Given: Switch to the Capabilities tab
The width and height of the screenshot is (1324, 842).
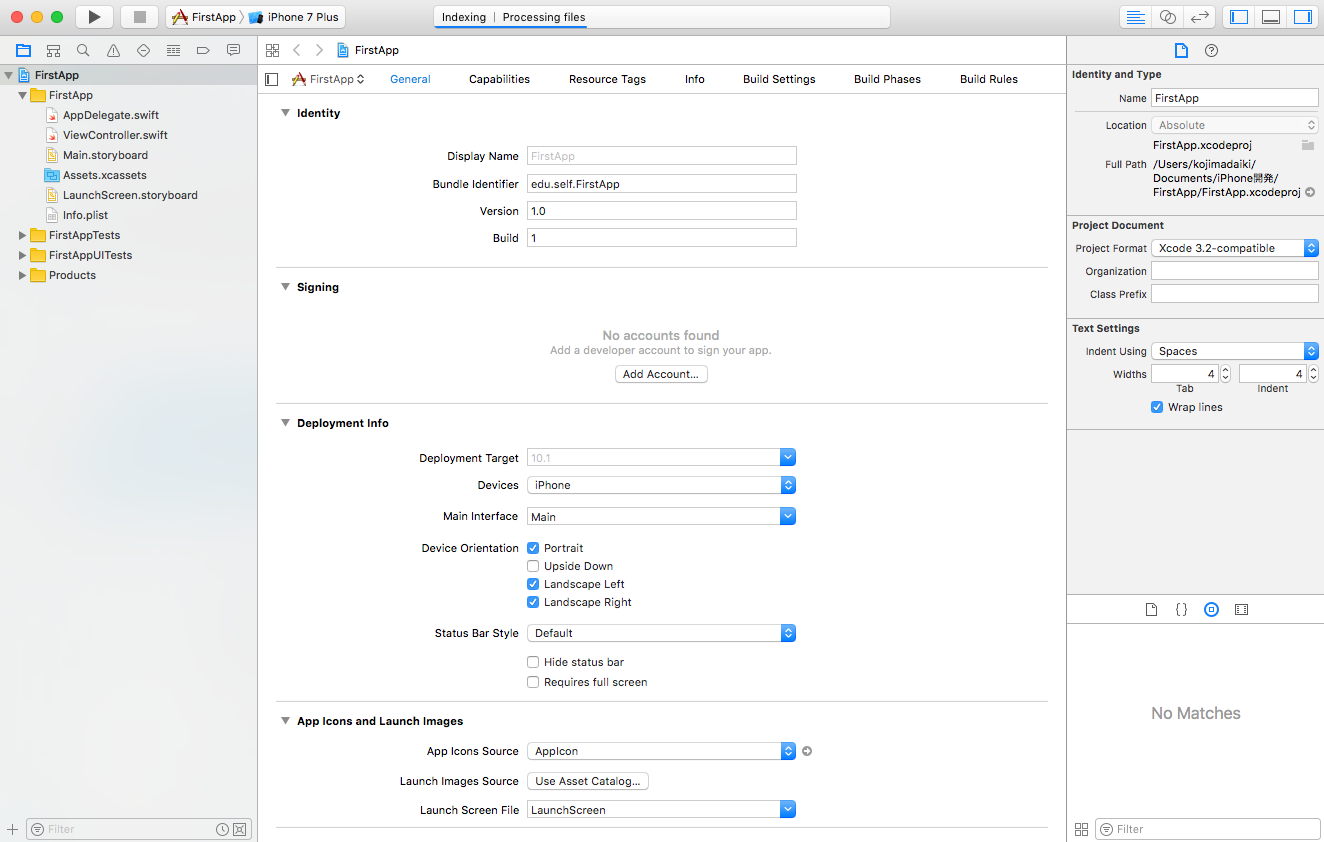Looking at the screenshot, I should [x=499, y=79].
